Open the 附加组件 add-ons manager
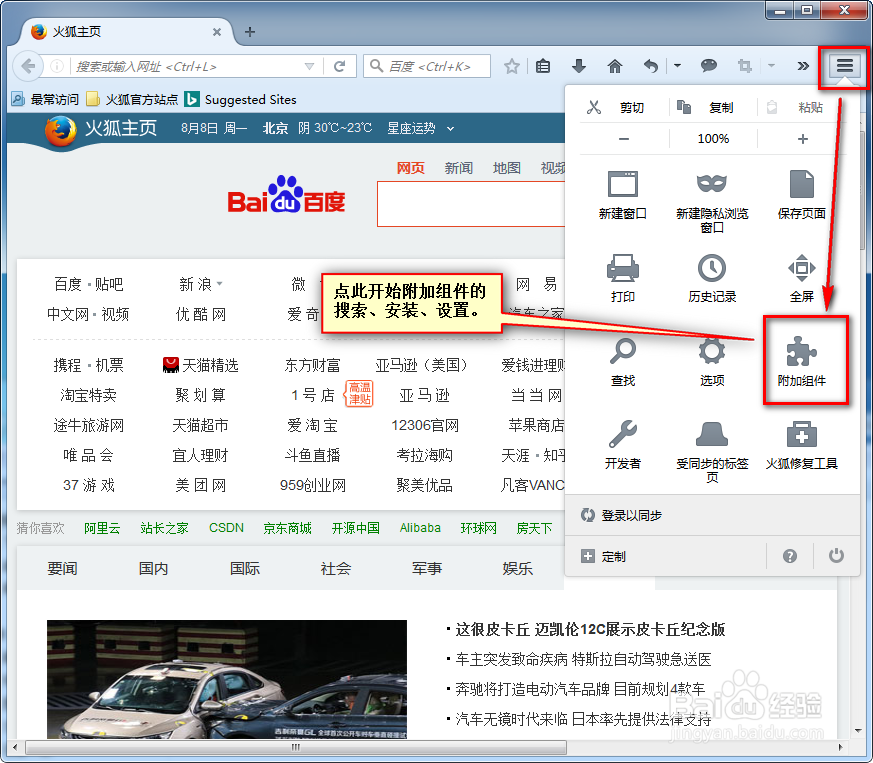 click(x=803, y=360)
